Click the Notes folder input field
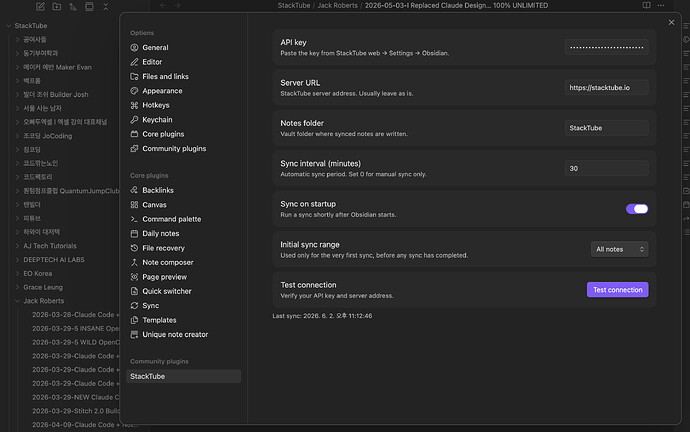 point(606,128)
